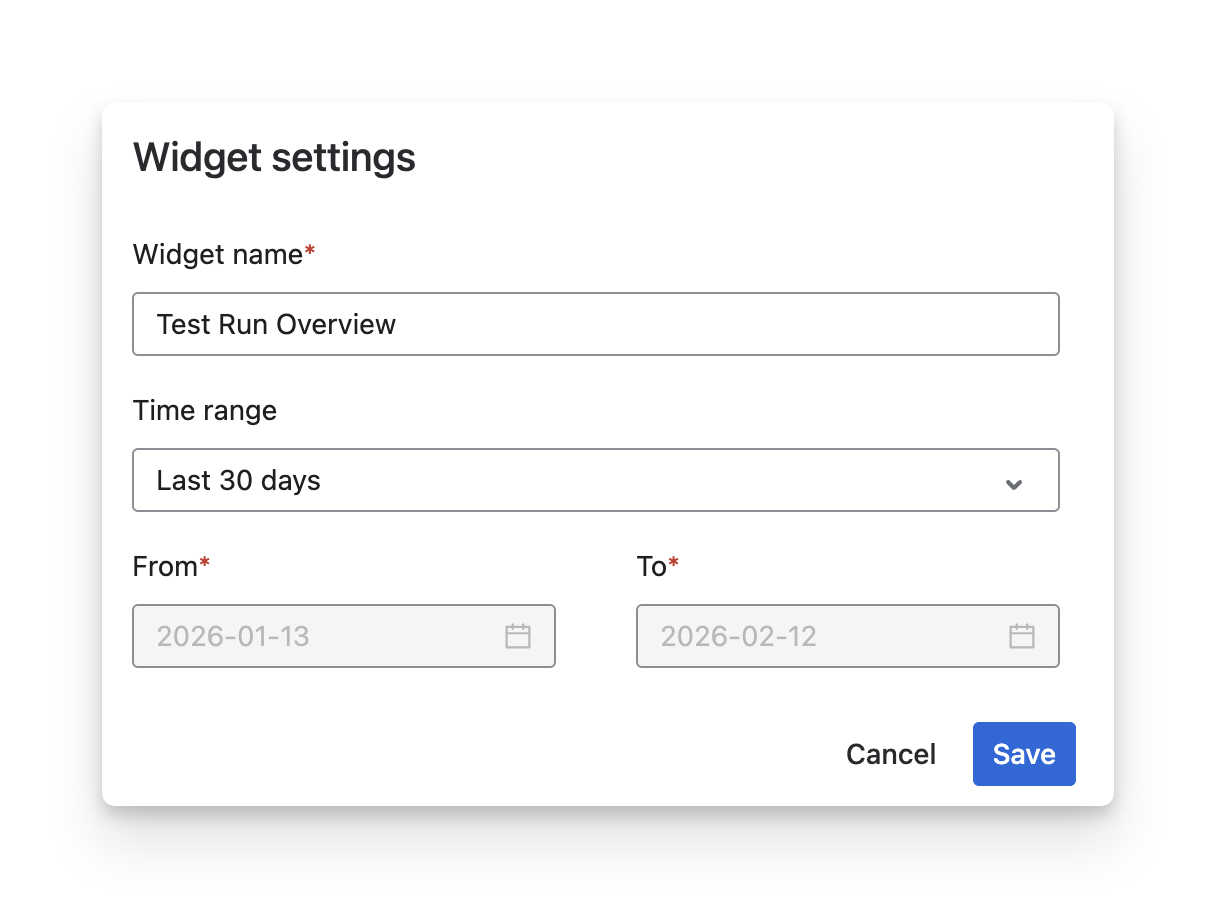Dismiss dialog with the Cancel button
The width and height of the screenshot is (1216, 908).
pyautogui.click(x=891, y=754)
